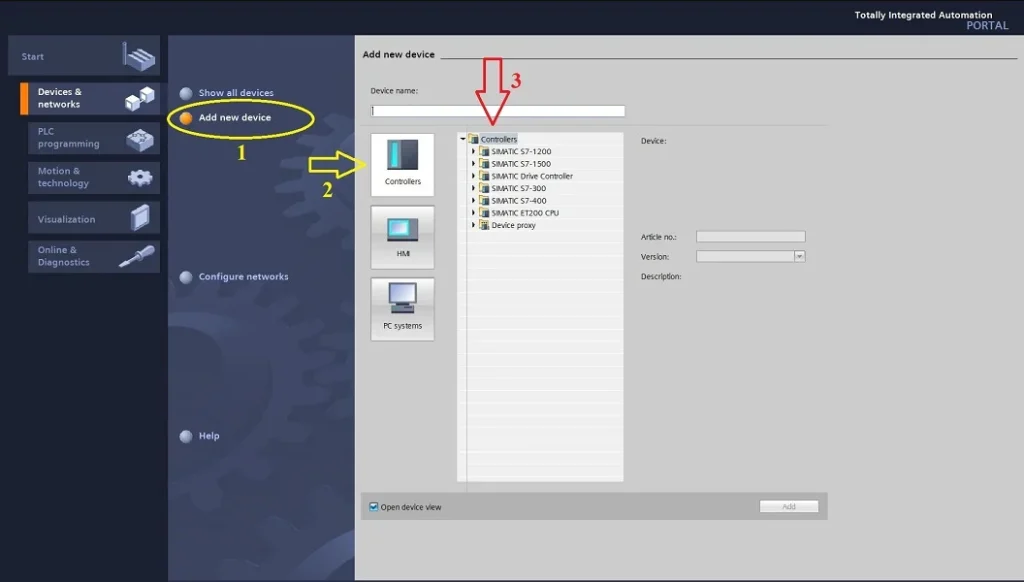Click the Add button
The width and height of the screenshot is (1024, 582).
coord(788,507)
